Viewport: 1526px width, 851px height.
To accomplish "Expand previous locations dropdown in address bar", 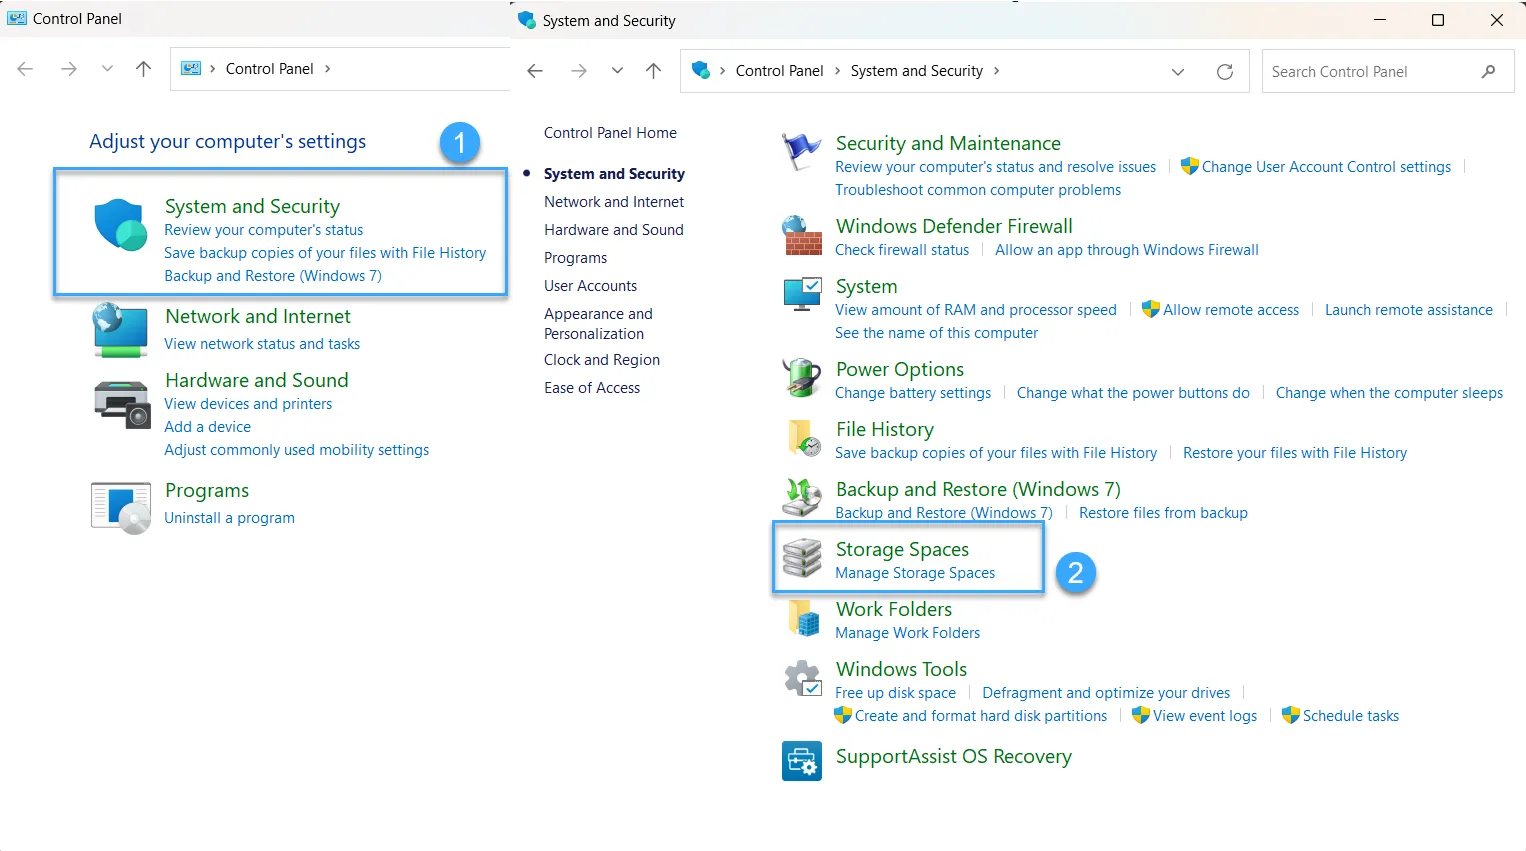I will pyautogui.click(x=1178, y=72).
